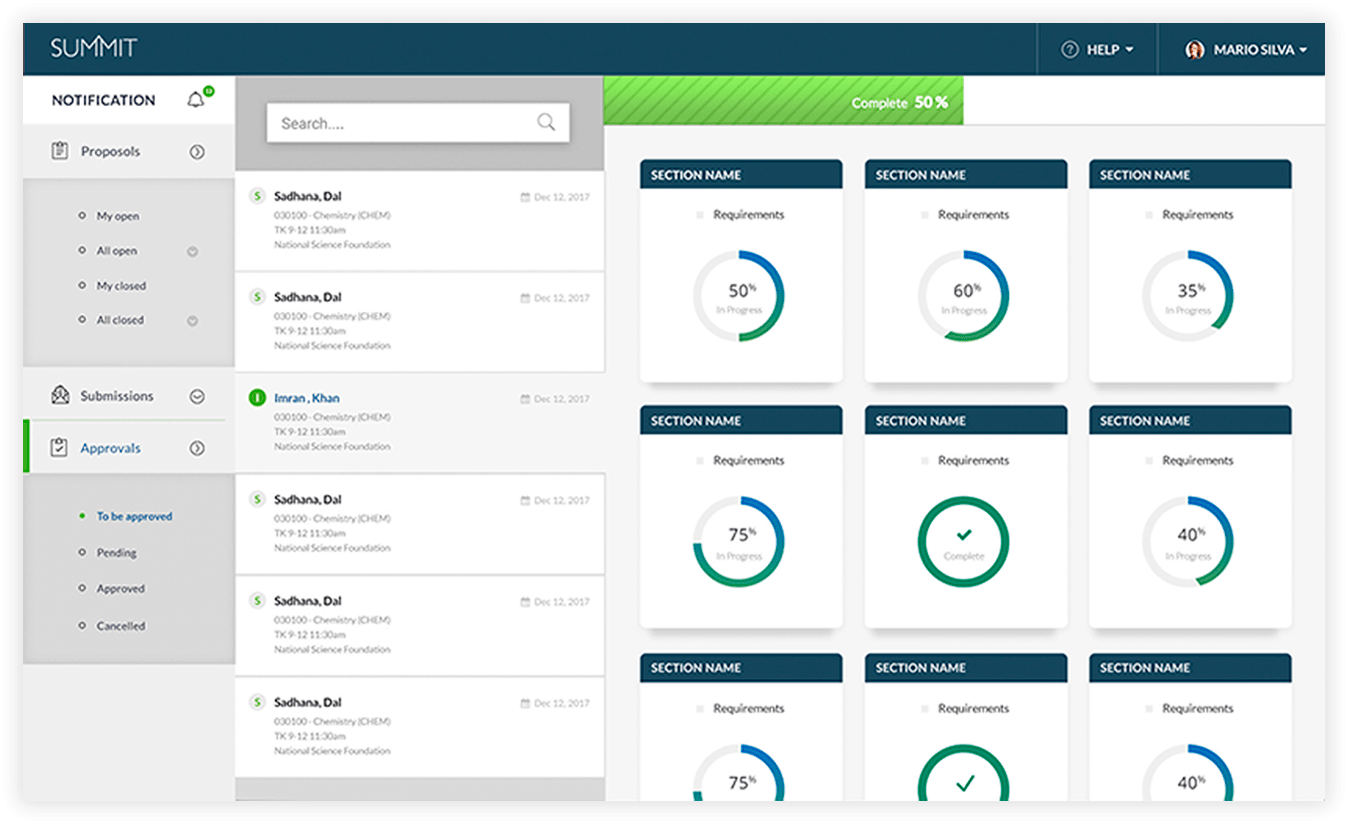Tick Requirements checkbox in the 60% card
The width and height of the screenshot is (1348, 824).
point(924,215)
